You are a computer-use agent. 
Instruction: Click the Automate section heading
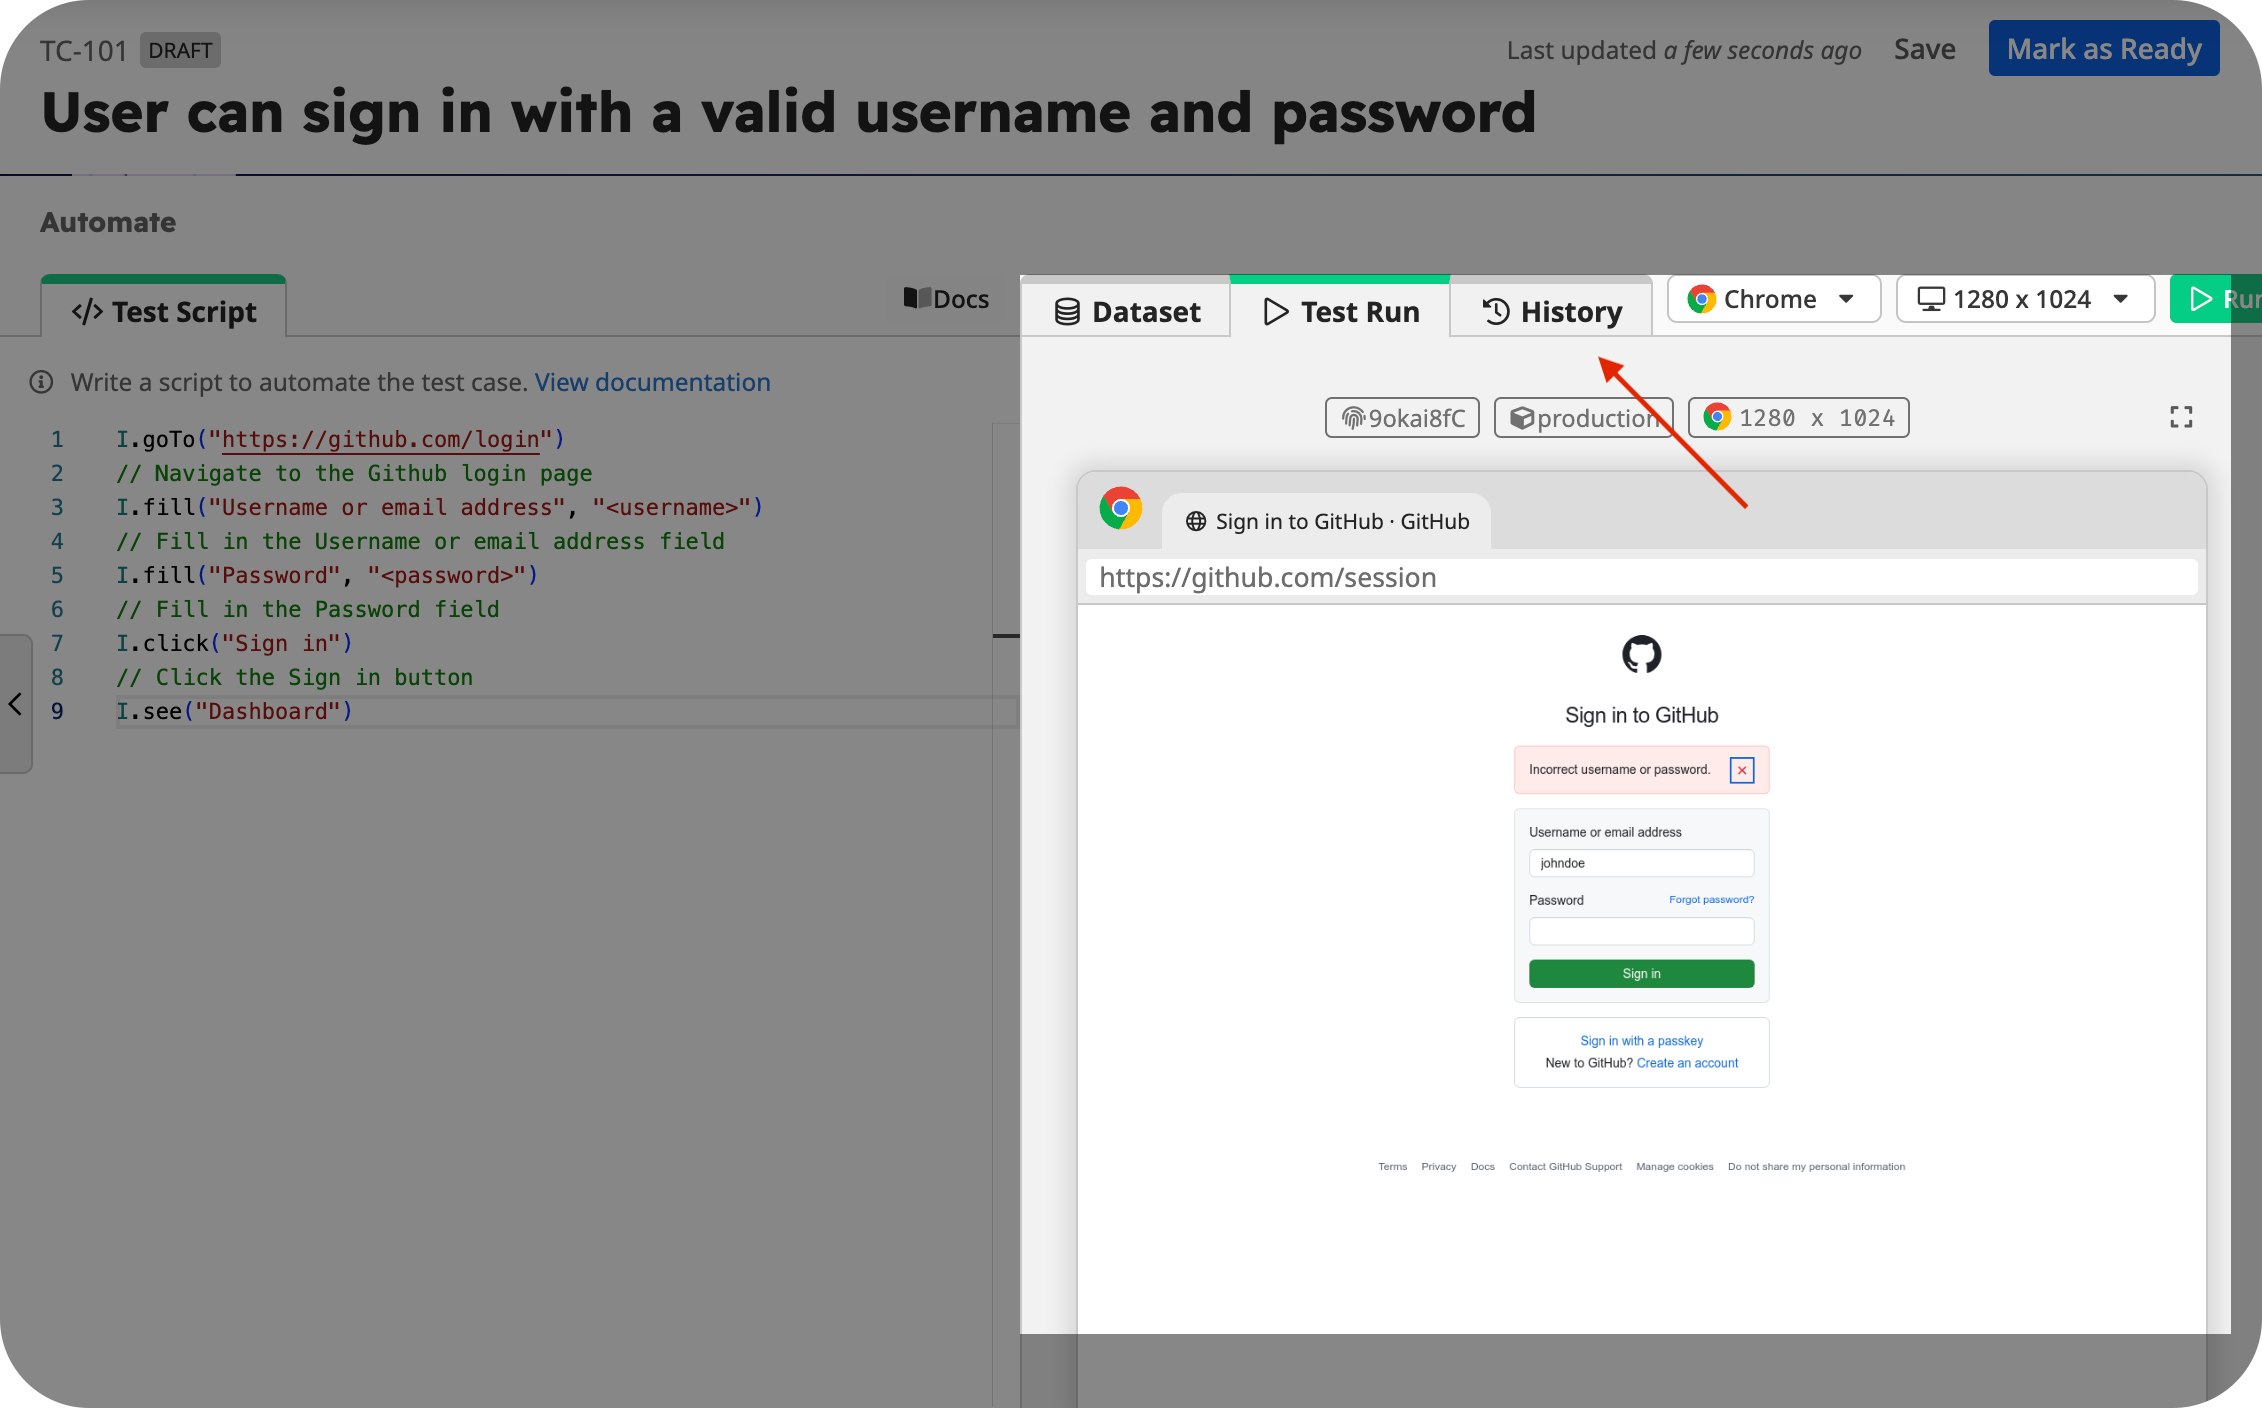(108, 222)
